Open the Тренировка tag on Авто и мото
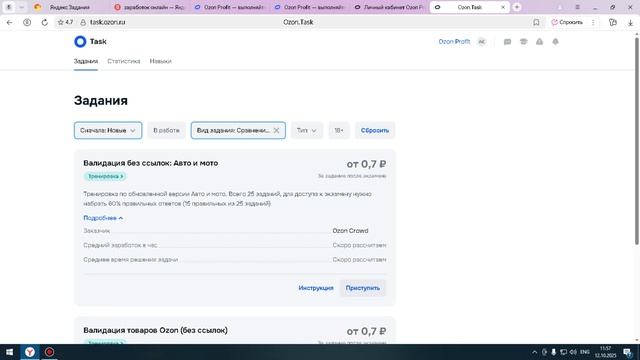 (105, 176)
